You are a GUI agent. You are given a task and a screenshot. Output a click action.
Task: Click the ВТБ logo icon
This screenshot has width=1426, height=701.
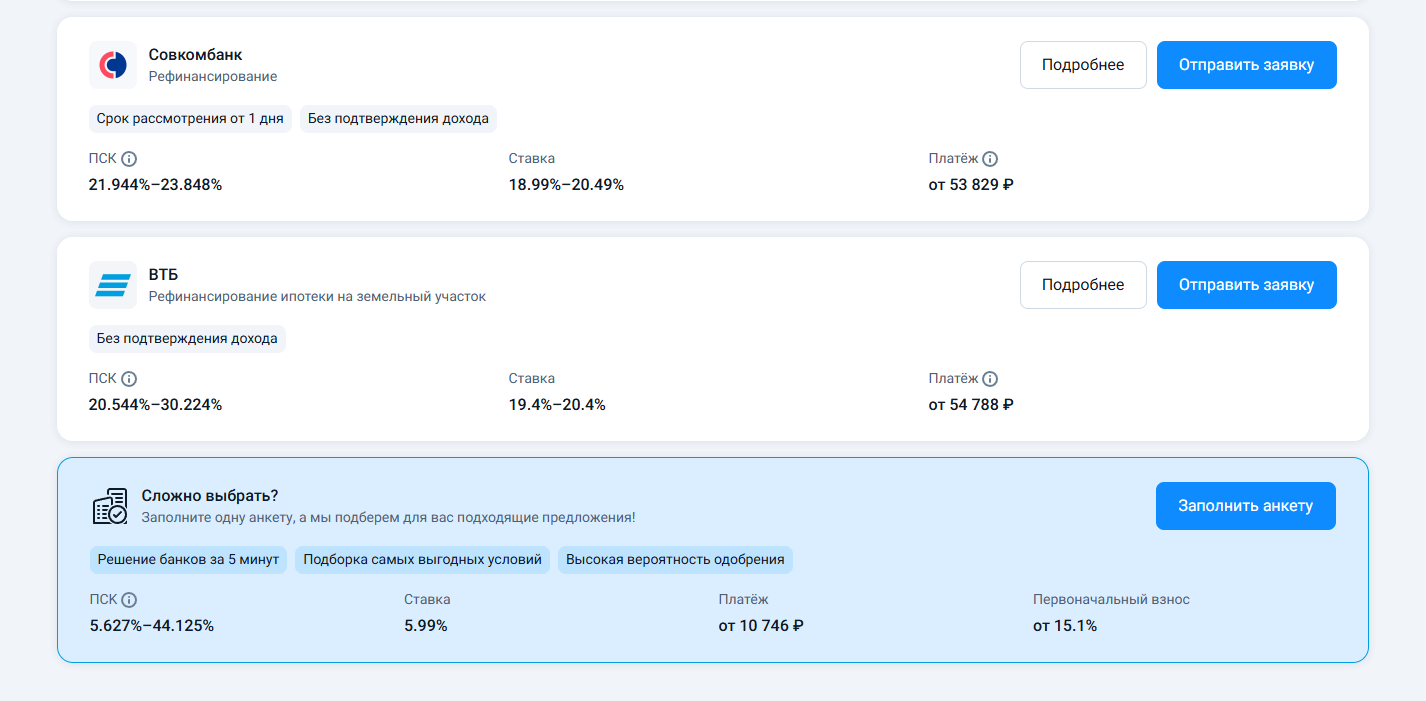[113, 285]
